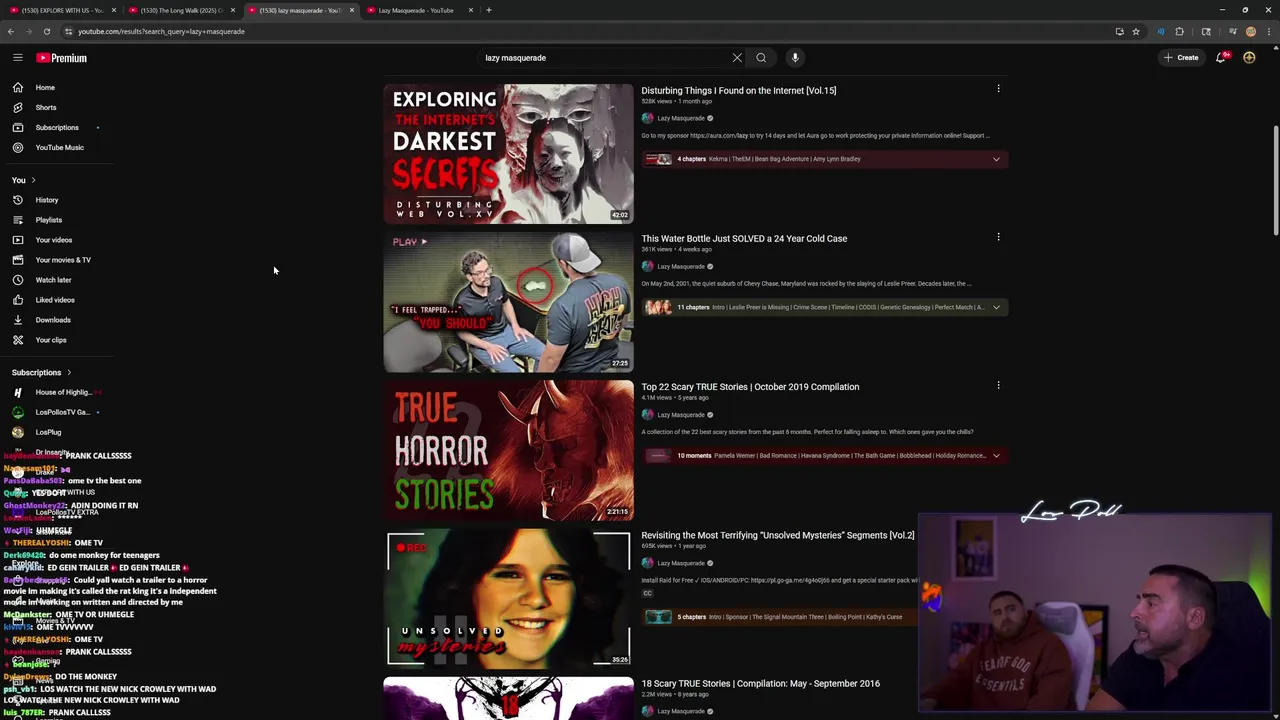Expand the Subscriptions section header

[x=41, y=372]
